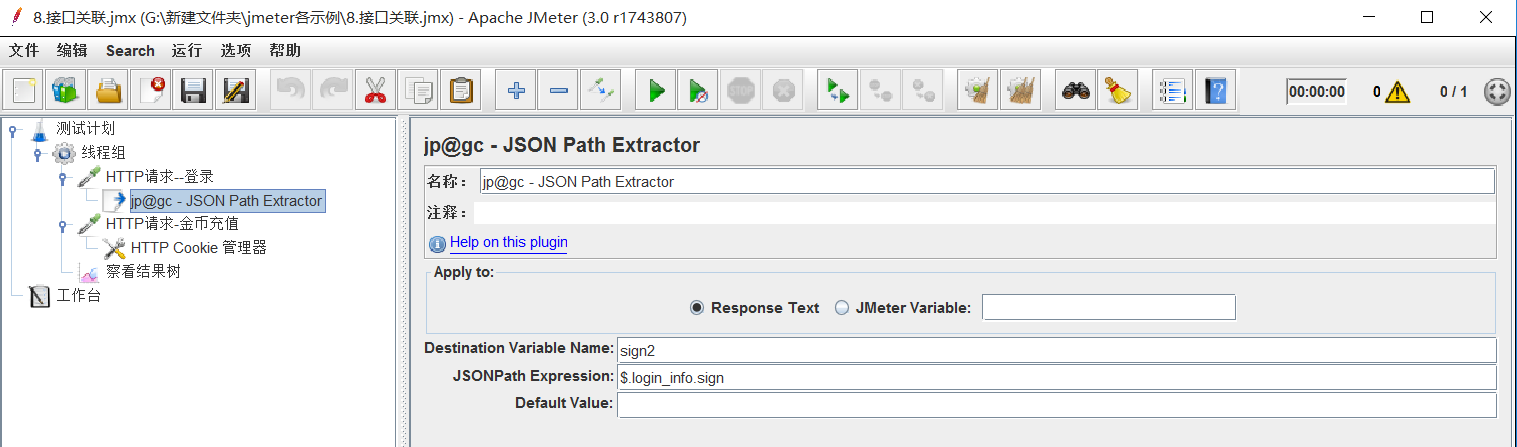The width and height of the screenshot is (1517, 447).
Task: Click the New test plan icon
Action: coord(24,91)
